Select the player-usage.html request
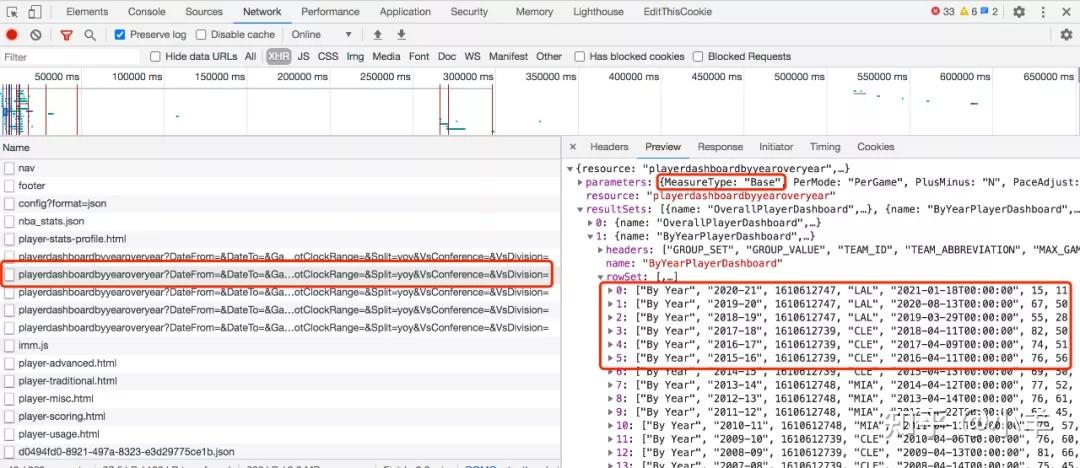Screen dimensions: 1080x468 280,434
